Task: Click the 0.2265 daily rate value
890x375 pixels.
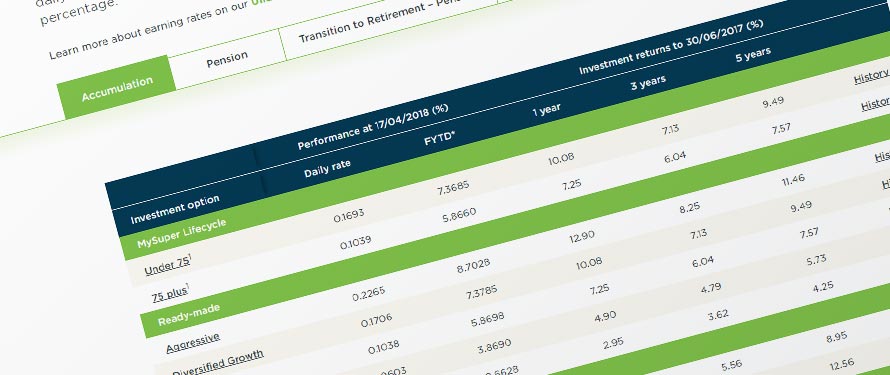Action: coord(369,293)
